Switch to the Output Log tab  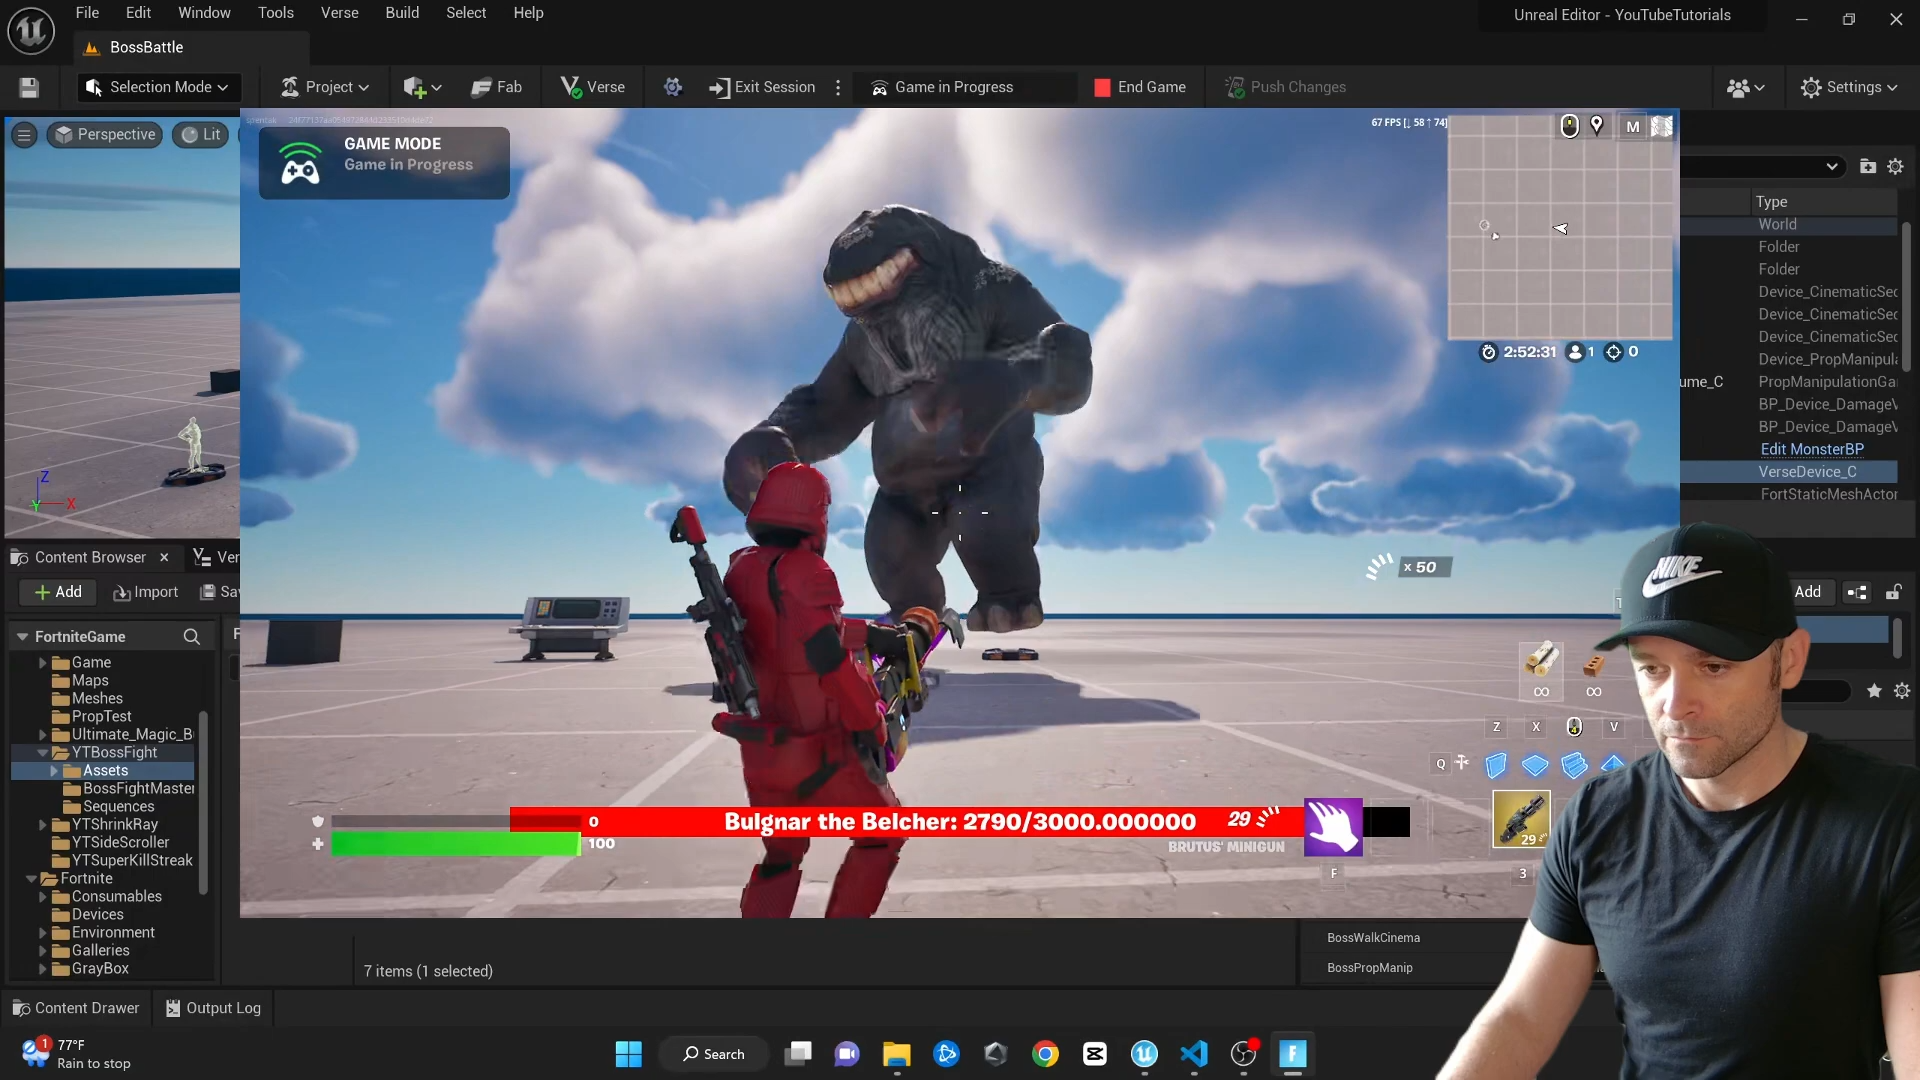(x=213, y=1008)
